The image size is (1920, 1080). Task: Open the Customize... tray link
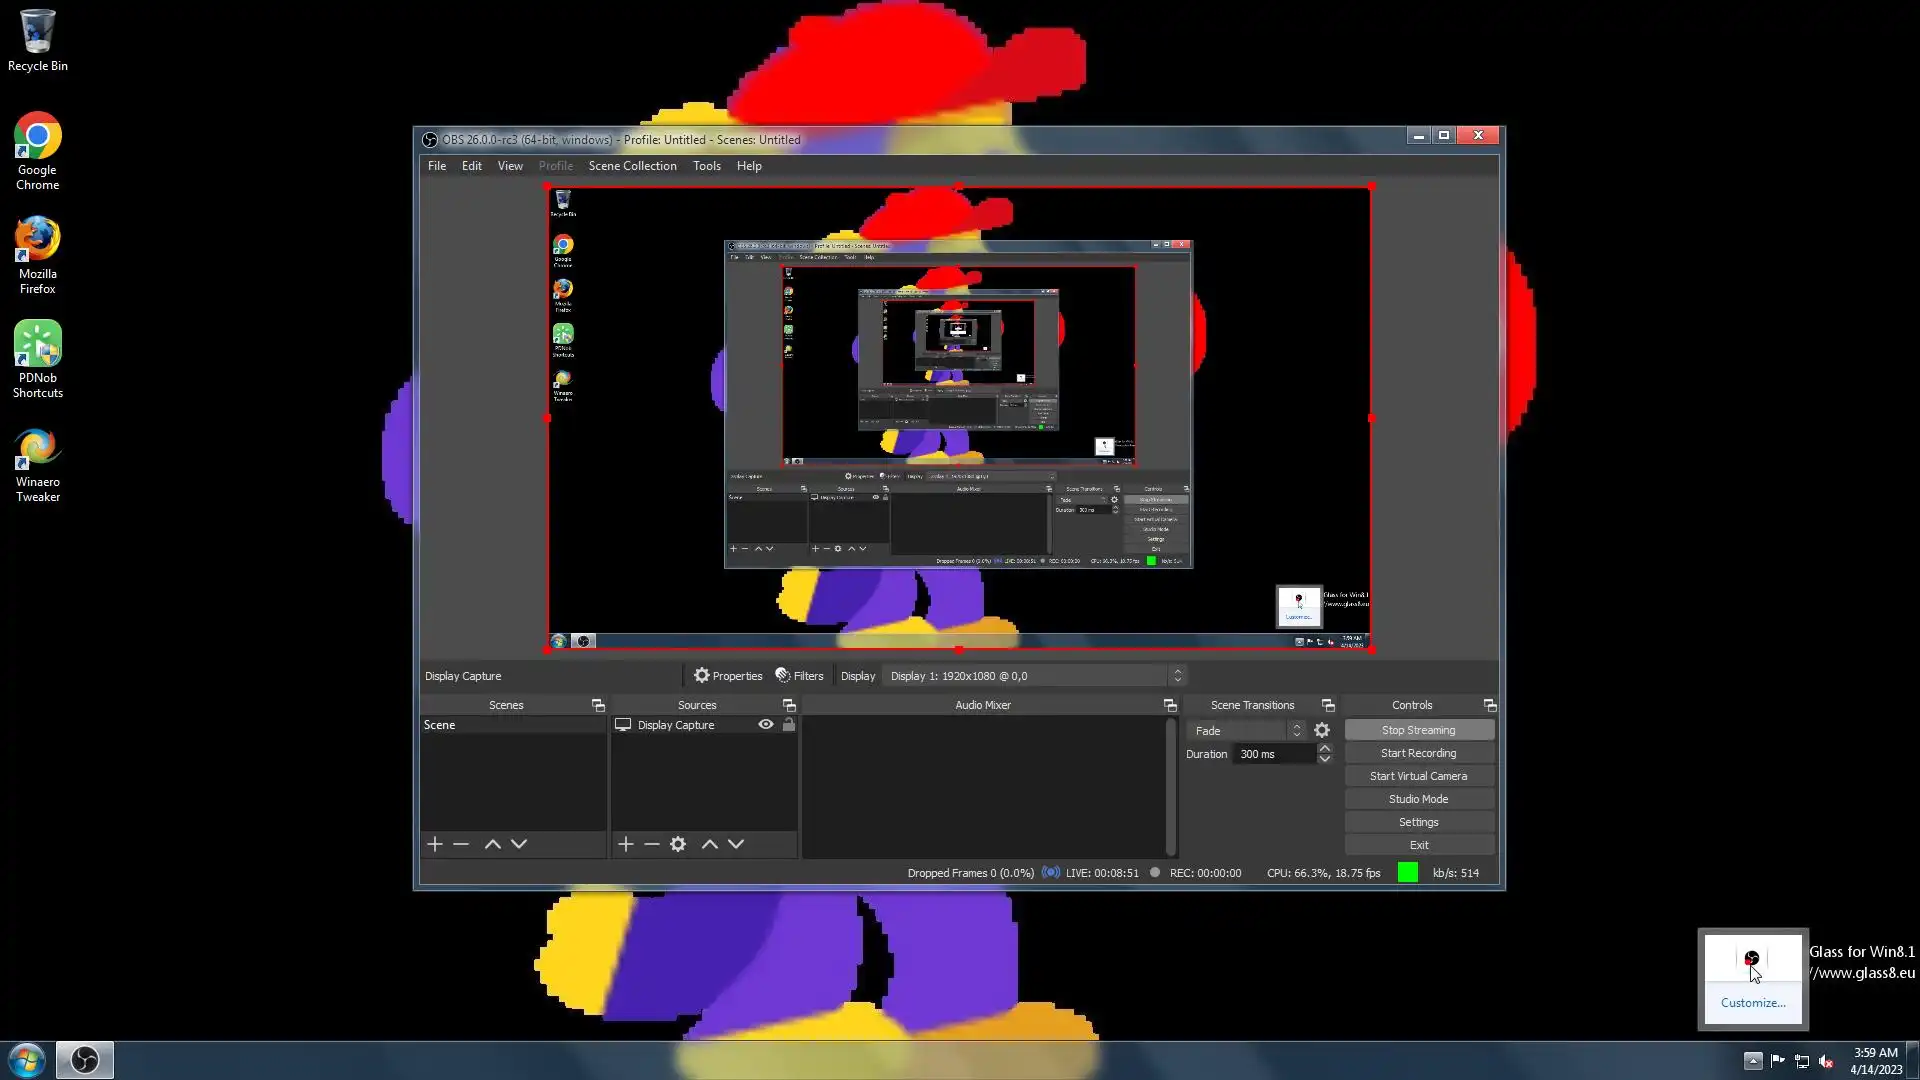tap(1752, 1003)
